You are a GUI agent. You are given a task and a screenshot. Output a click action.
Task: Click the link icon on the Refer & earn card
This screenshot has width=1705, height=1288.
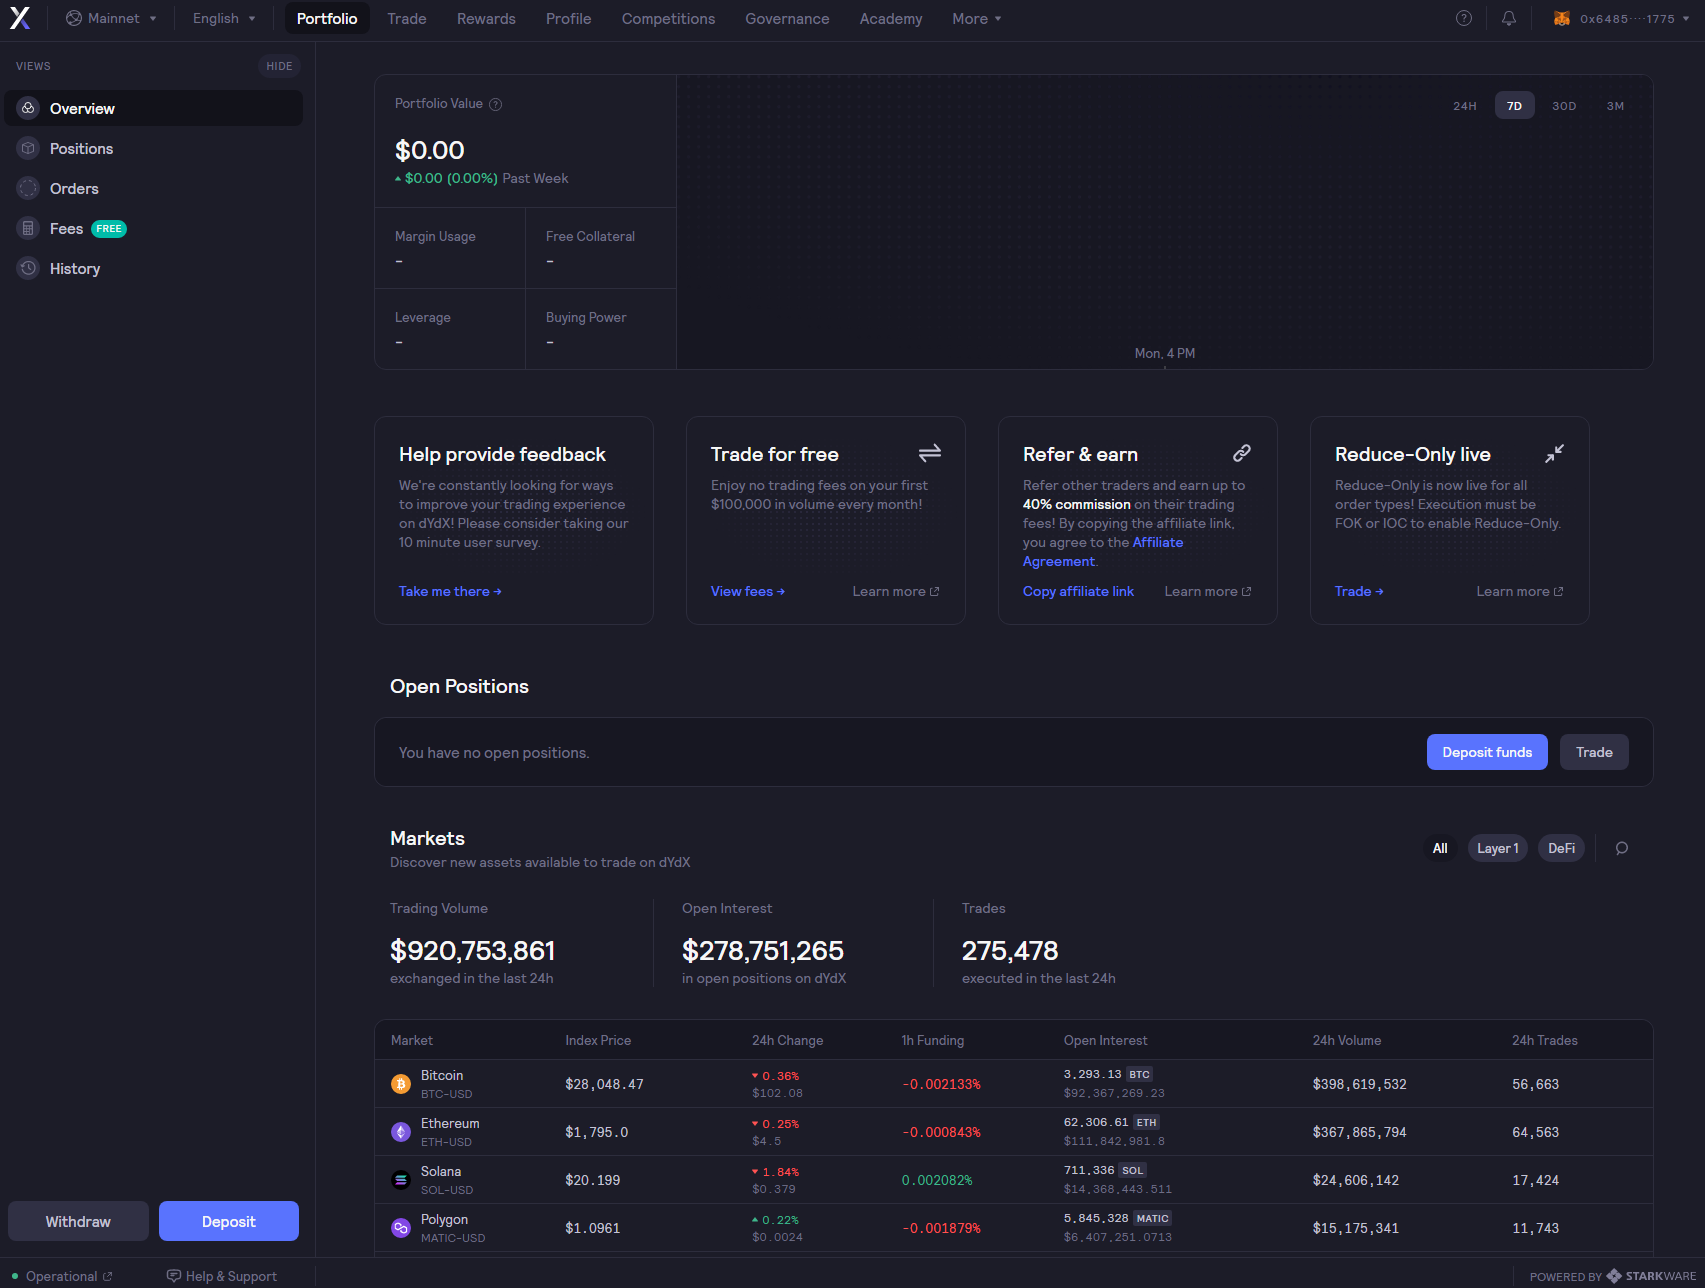click(1241, 452)
